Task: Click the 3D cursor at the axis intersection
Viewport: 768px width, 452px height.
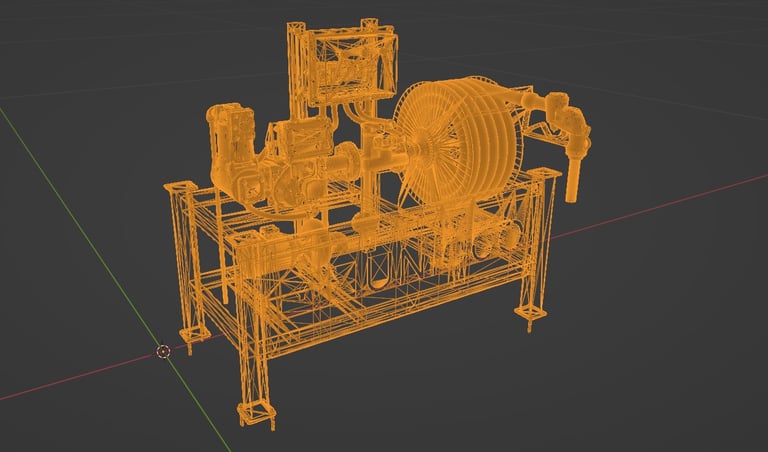Action: [x=163, y=351]
